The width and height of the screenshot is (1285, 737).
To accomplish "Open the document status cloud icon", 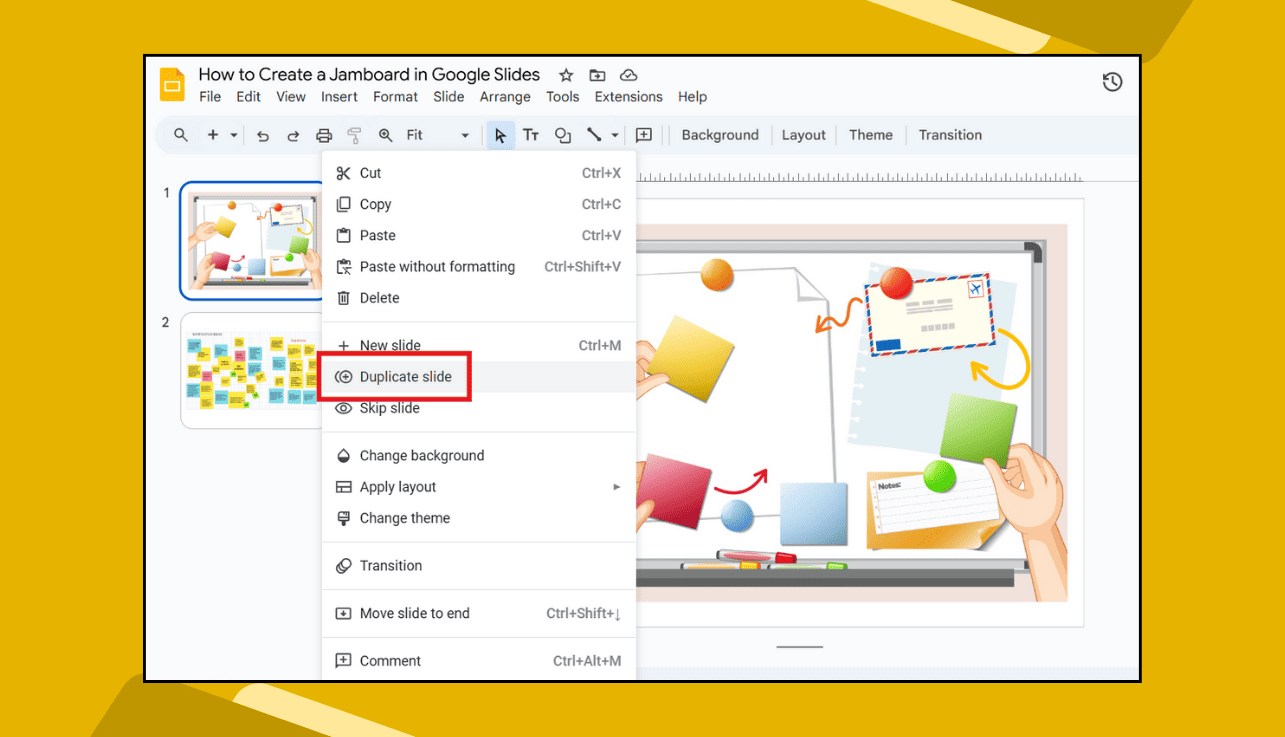I will pos(629,75).
